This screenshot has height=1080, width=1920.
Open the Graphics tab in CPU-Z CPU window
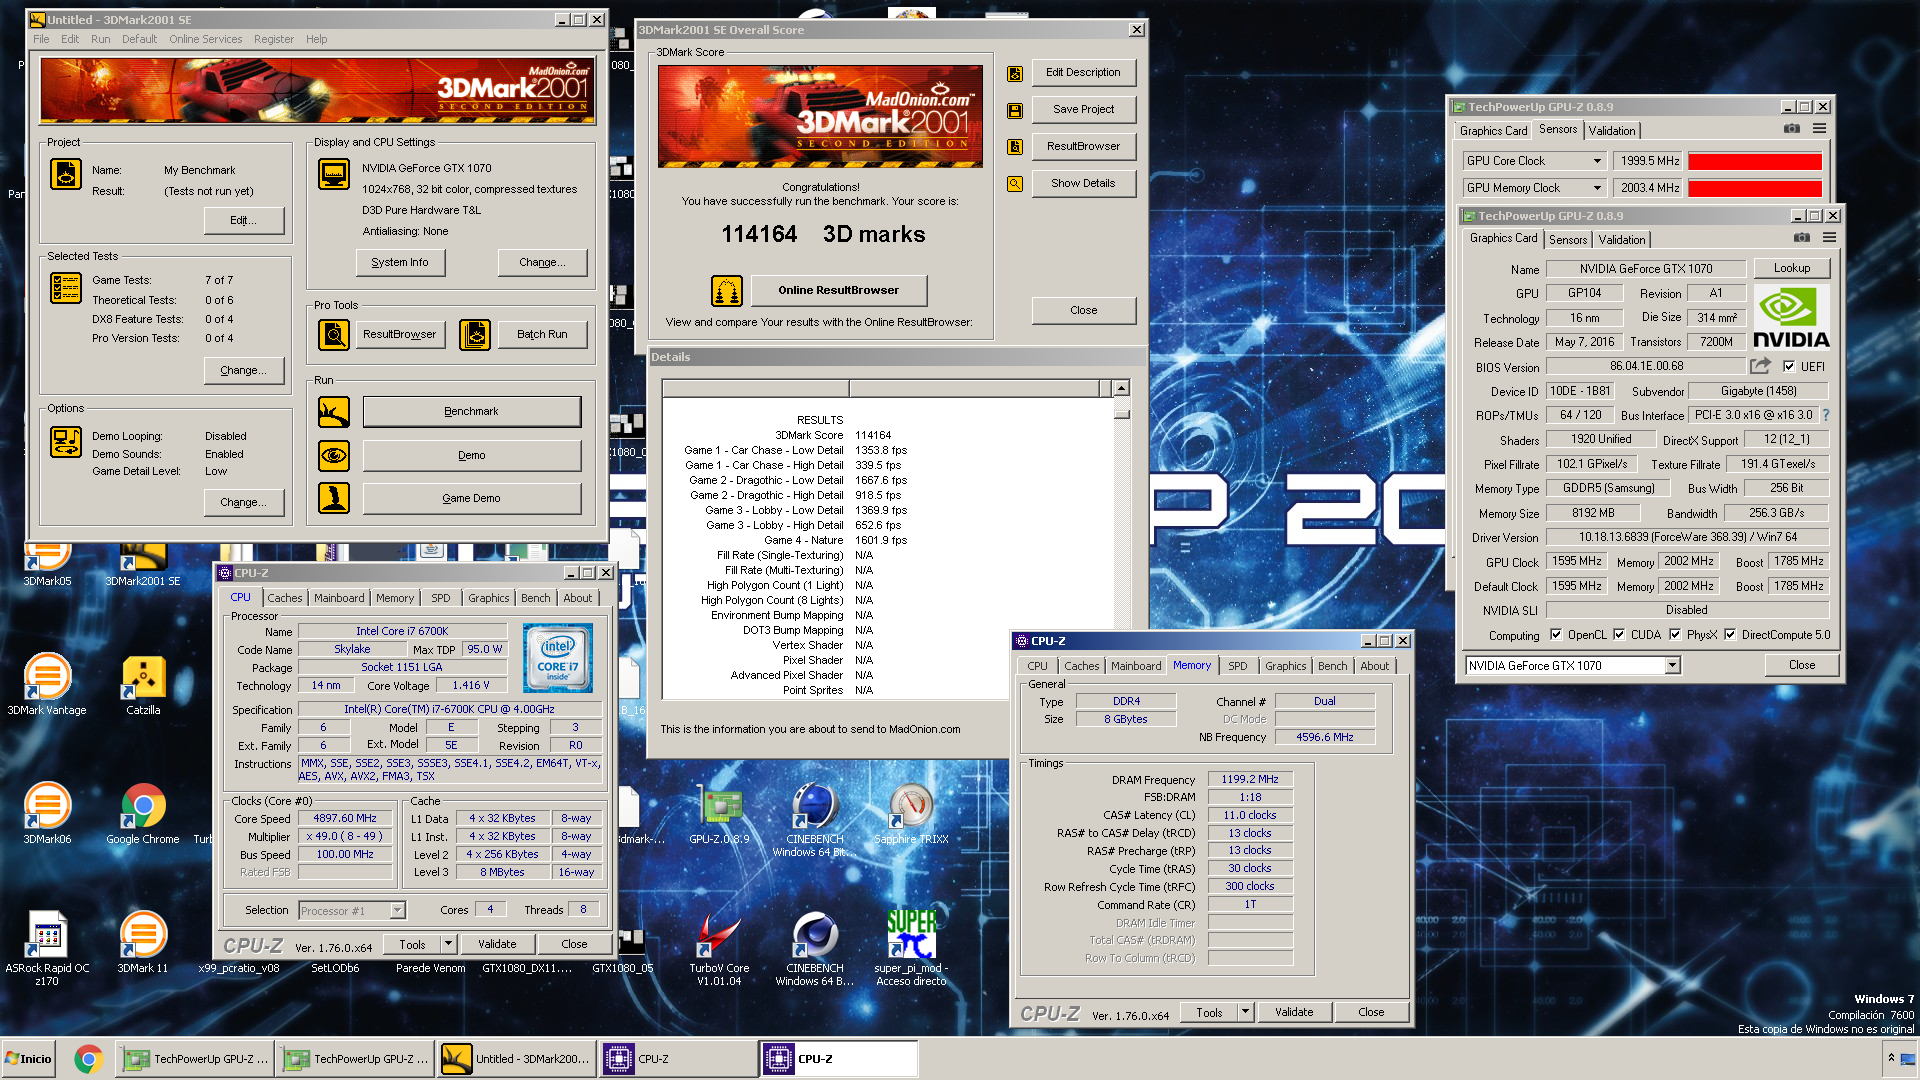[x=488, y=598]
